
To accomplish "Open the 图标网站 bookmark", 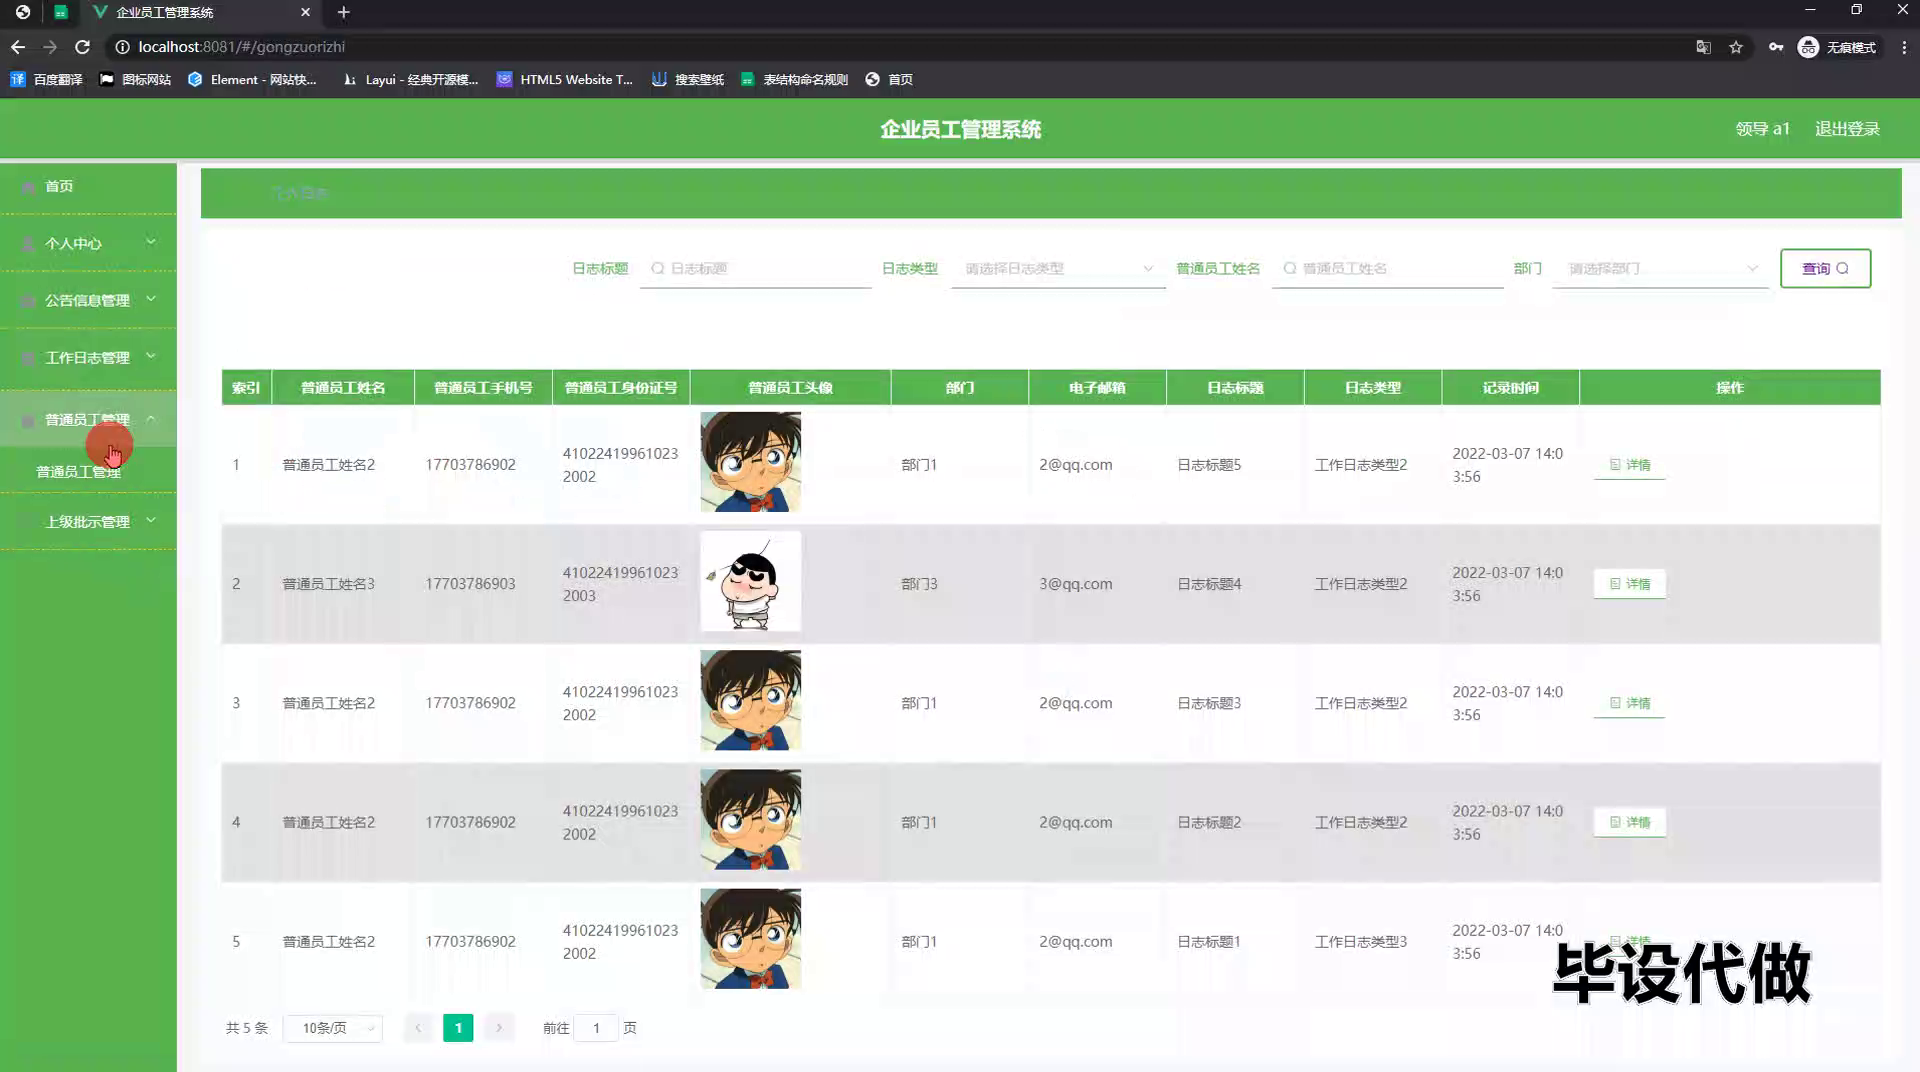I will tap(135, 79).
